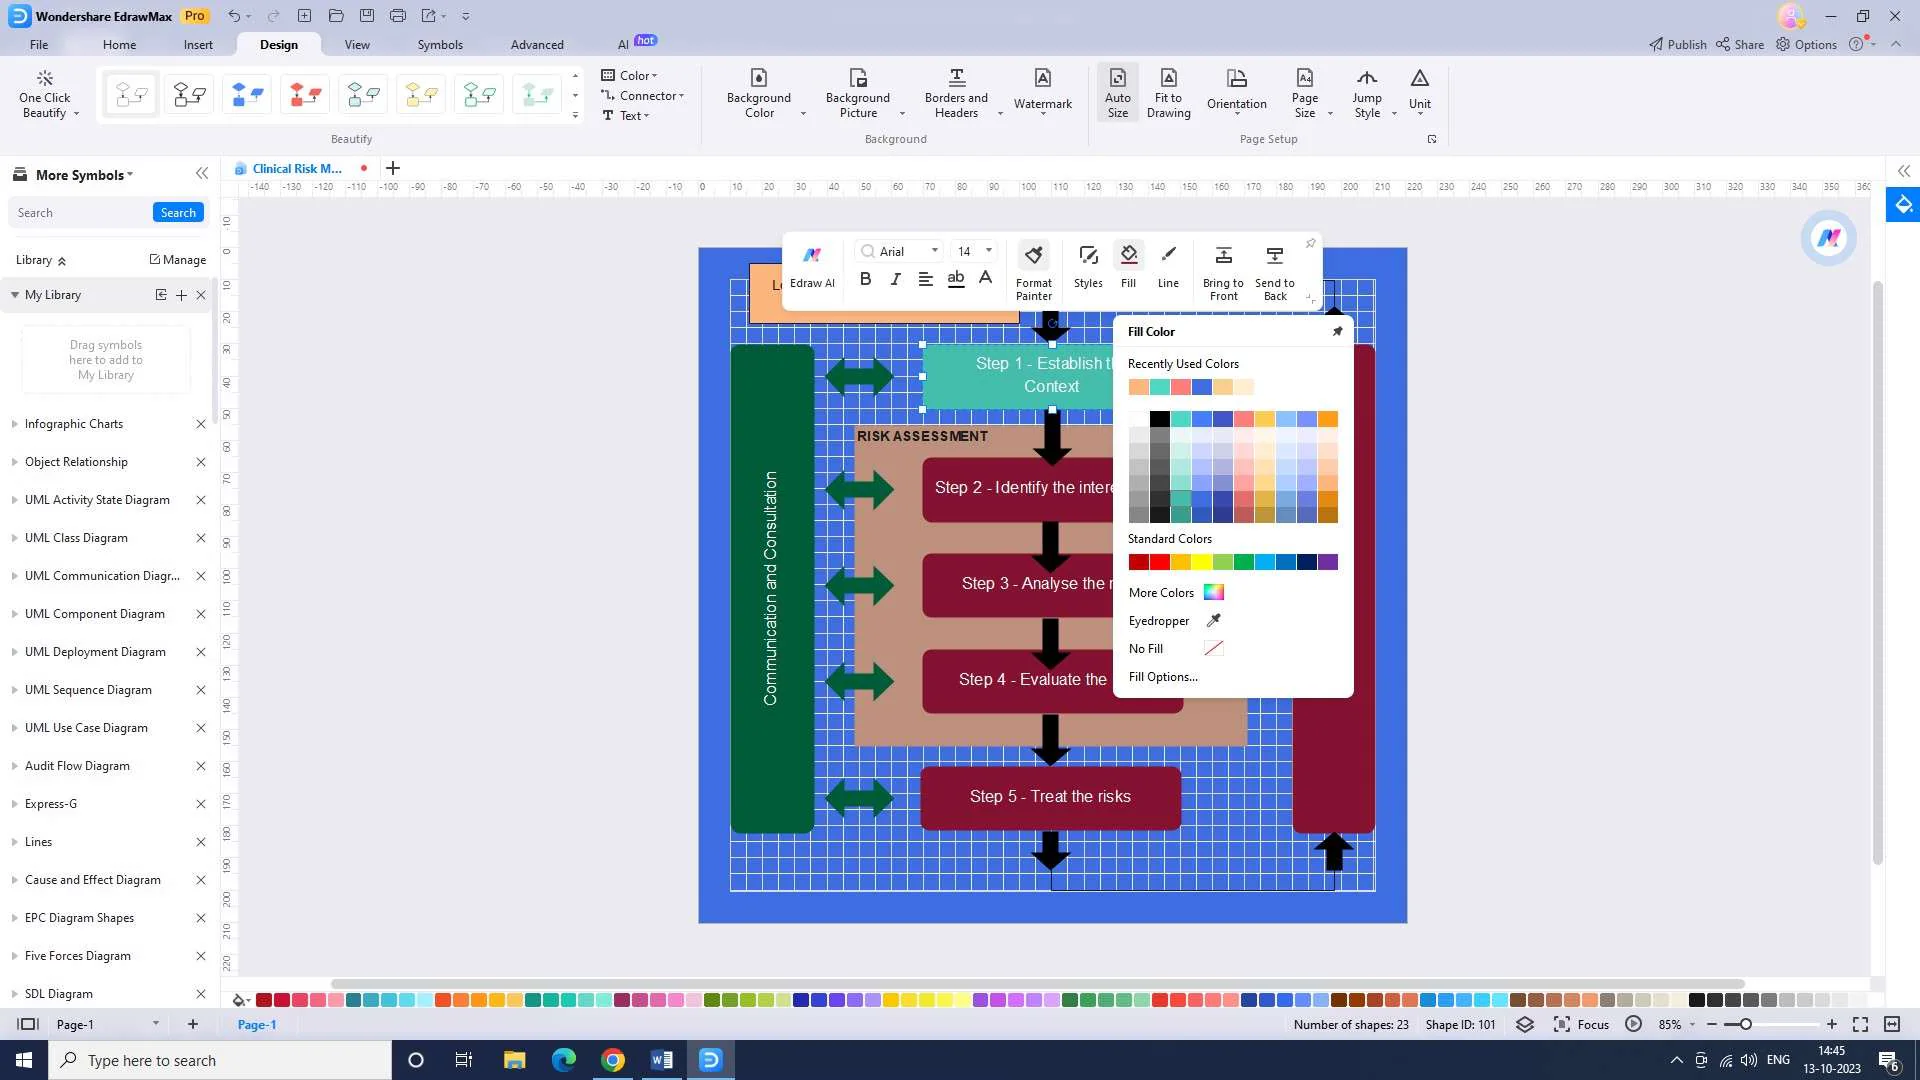Viewport: 1920px width, 1080px height.
Task: Select the Bold formatting icon
Action: (x=865, y=280)
